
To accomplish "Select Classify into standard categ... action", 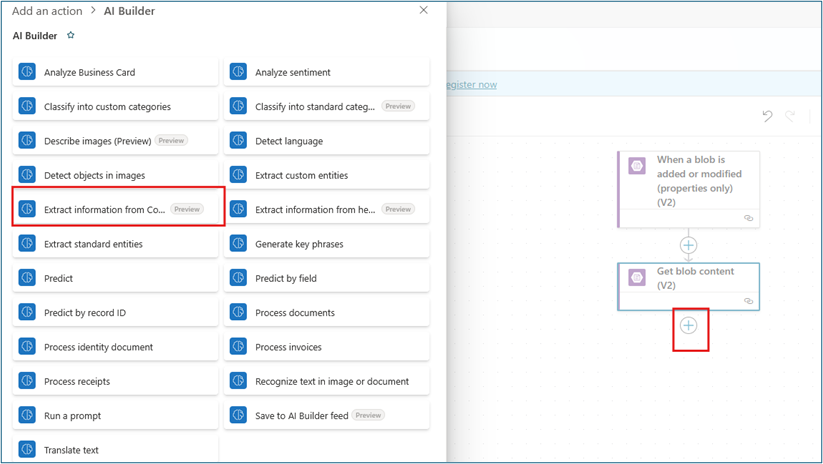I will (326, 107).
